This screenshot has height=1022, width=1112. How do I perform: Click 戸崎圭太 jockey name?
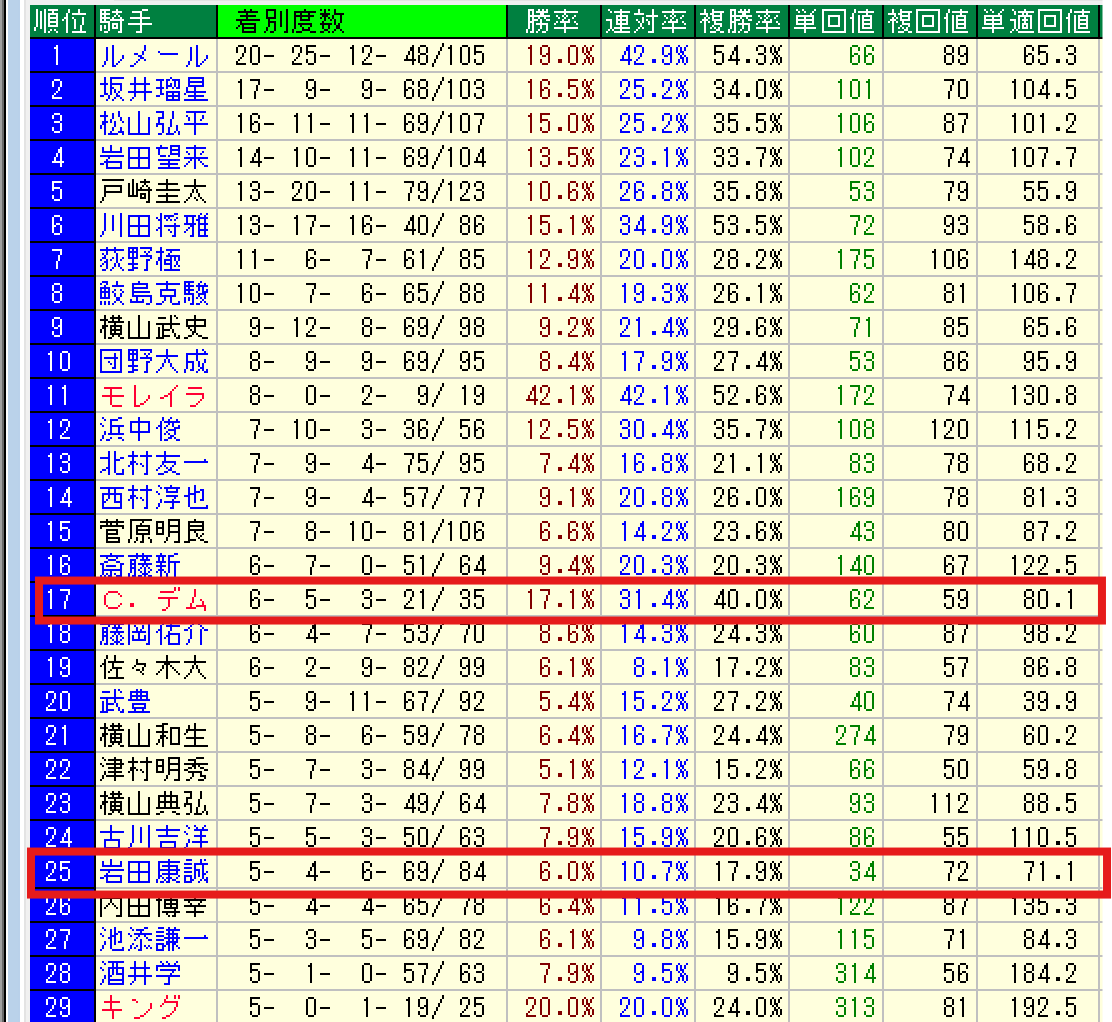coord(154,192)
